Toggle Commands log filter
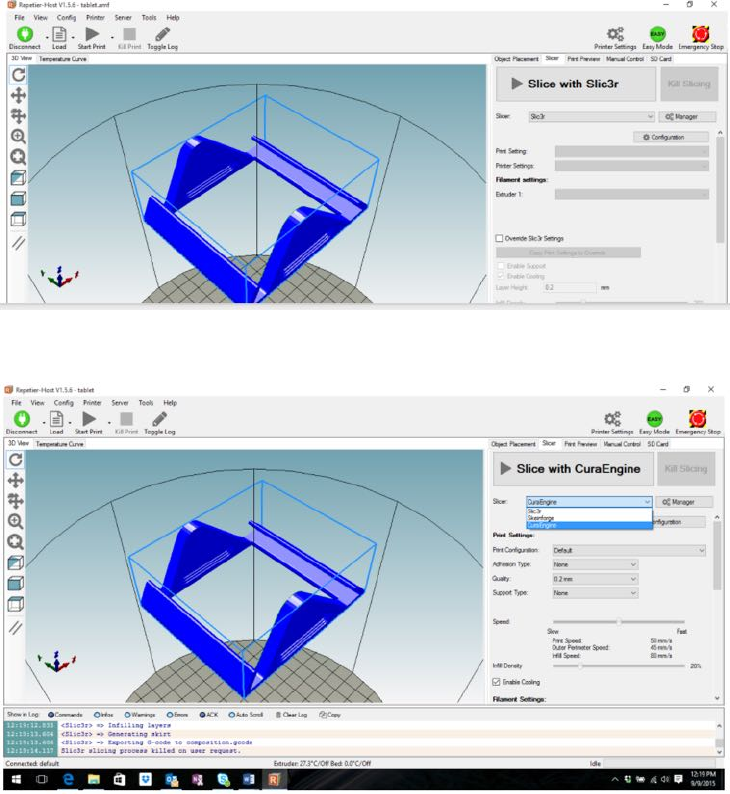 click(x=65, y=715)
